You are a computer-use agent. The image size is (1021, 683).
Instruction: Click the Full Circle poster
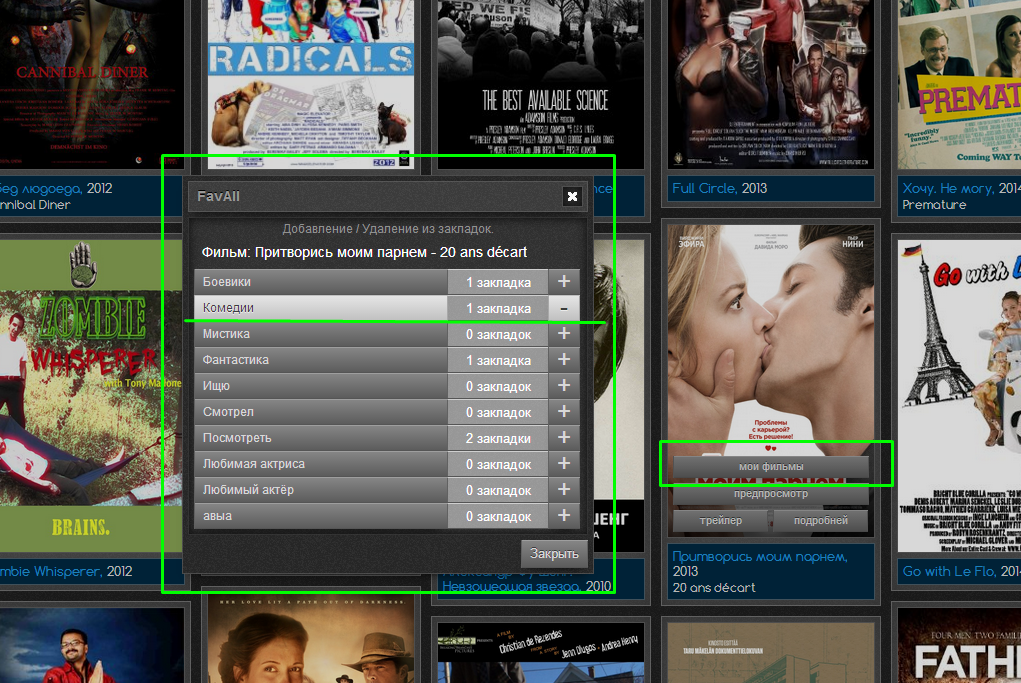[771, 84]
